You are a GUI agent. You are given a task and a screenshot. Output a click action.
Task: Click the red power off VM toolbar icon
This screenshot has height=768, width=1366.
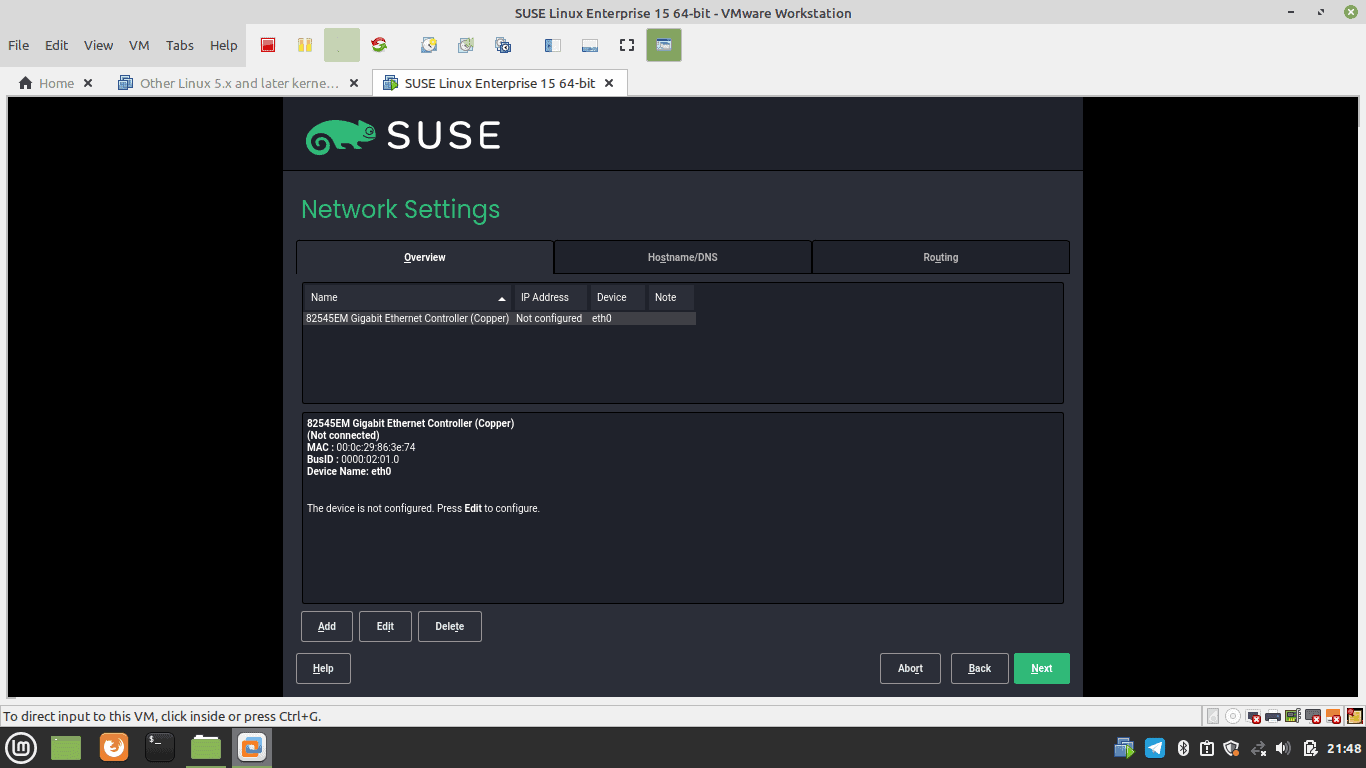[x=268, y=45]
